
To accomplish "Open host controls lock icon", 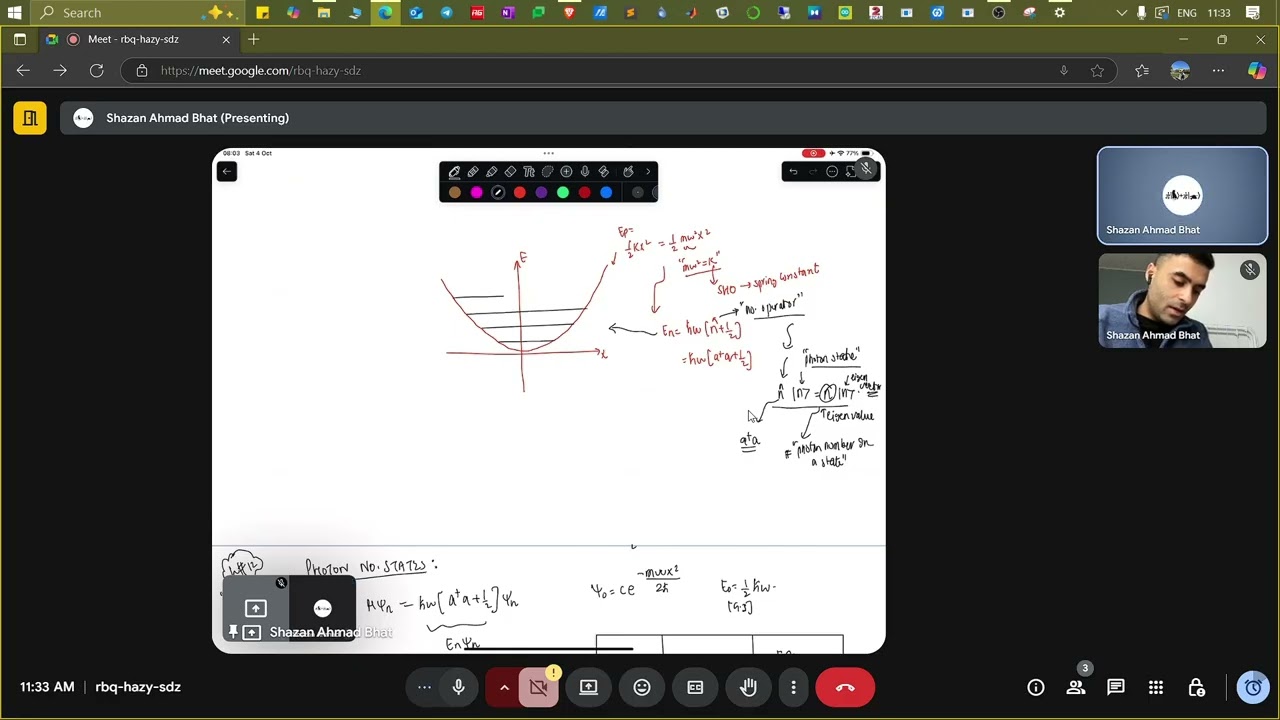I will click(x=1196, y=687).
